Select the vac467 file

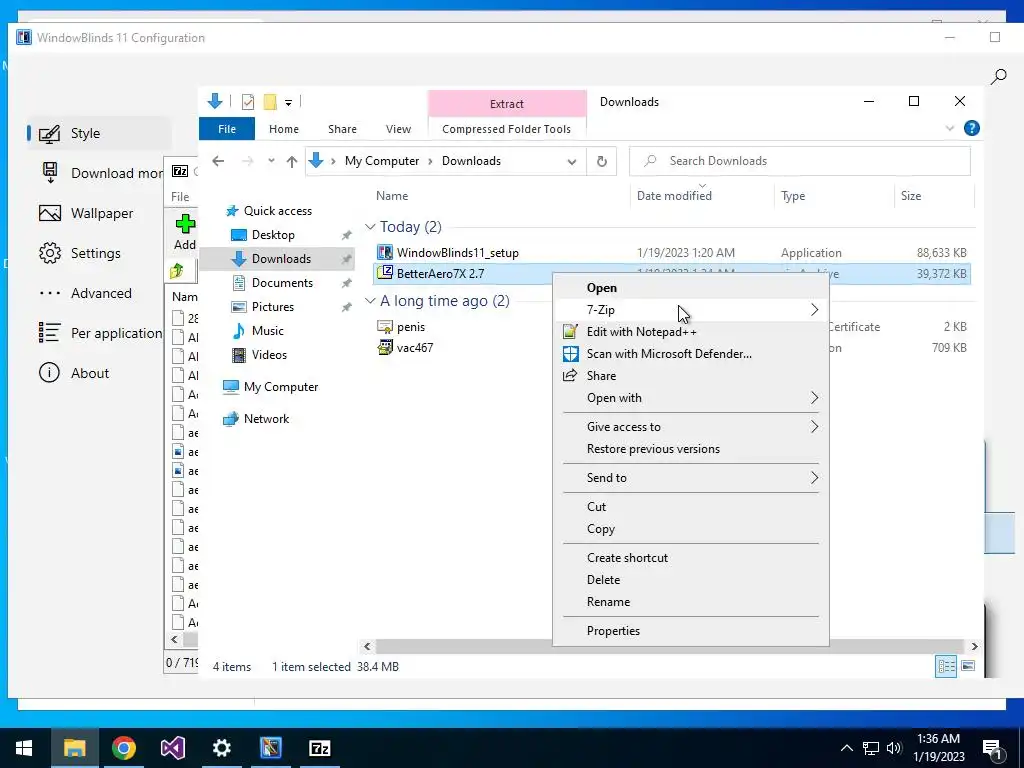[x=415, y=347]
